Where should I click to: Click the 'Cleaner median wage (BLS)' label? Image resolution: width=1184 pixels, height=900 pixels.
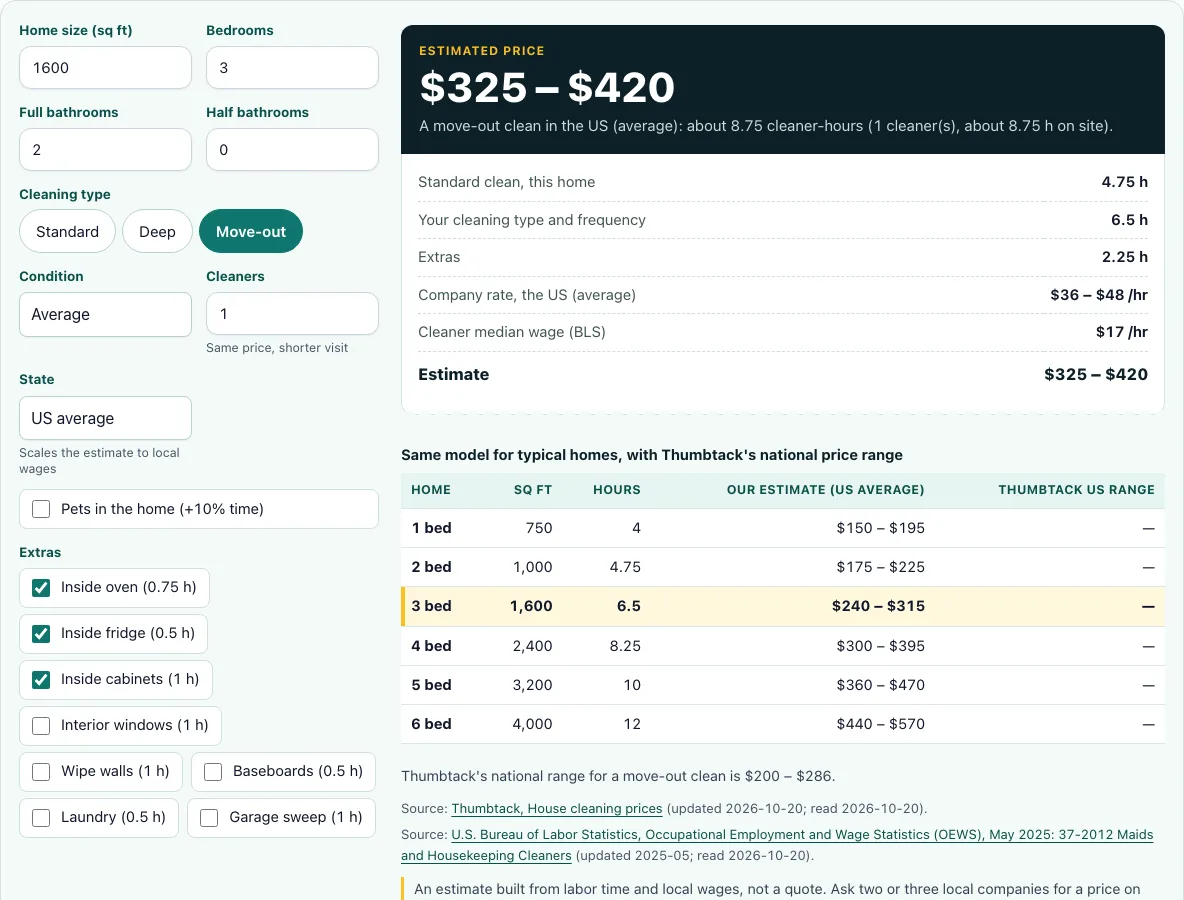512,331
